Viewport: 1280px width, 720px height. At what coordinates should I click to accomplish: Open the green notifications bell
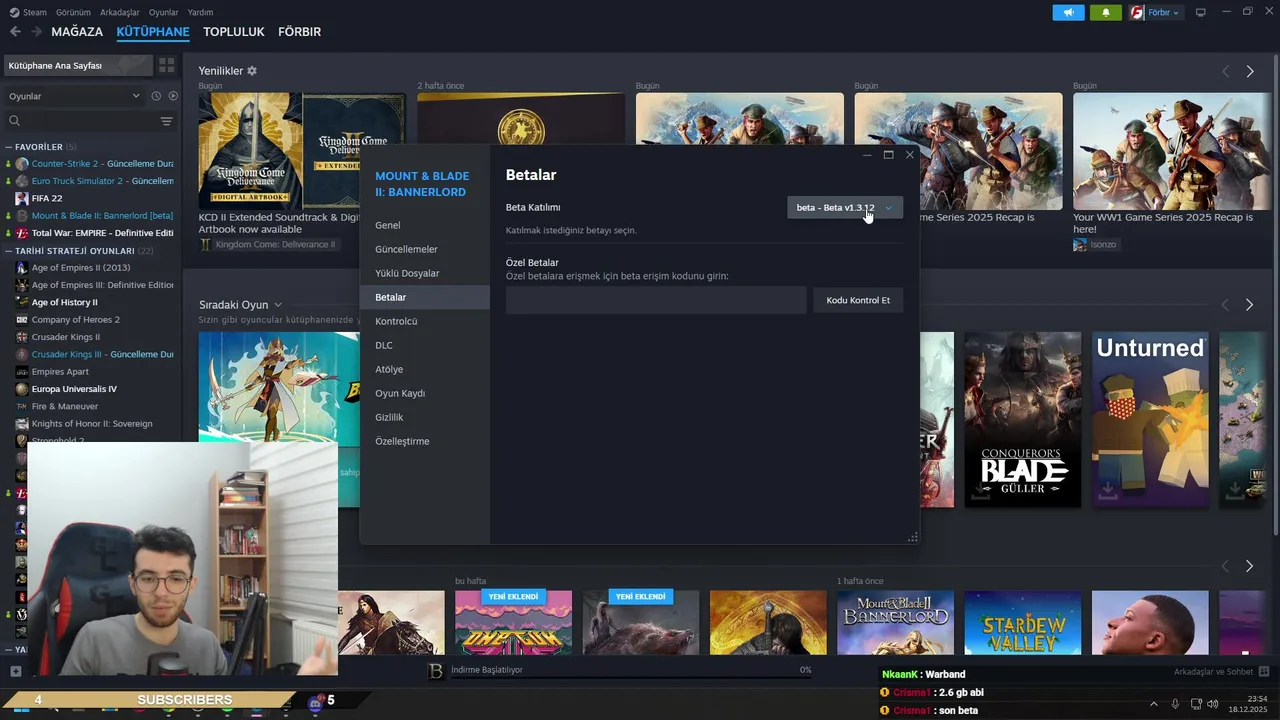click(1105, 12)
